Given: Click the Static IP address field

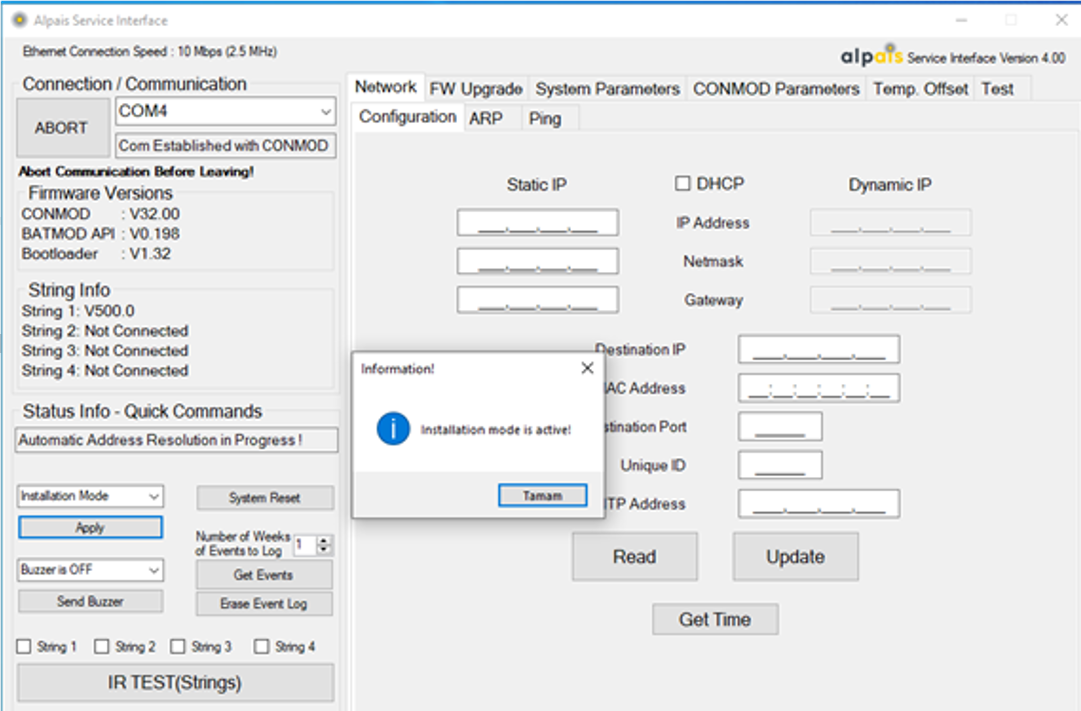Looking at the screenshot, I should point(538,223).
